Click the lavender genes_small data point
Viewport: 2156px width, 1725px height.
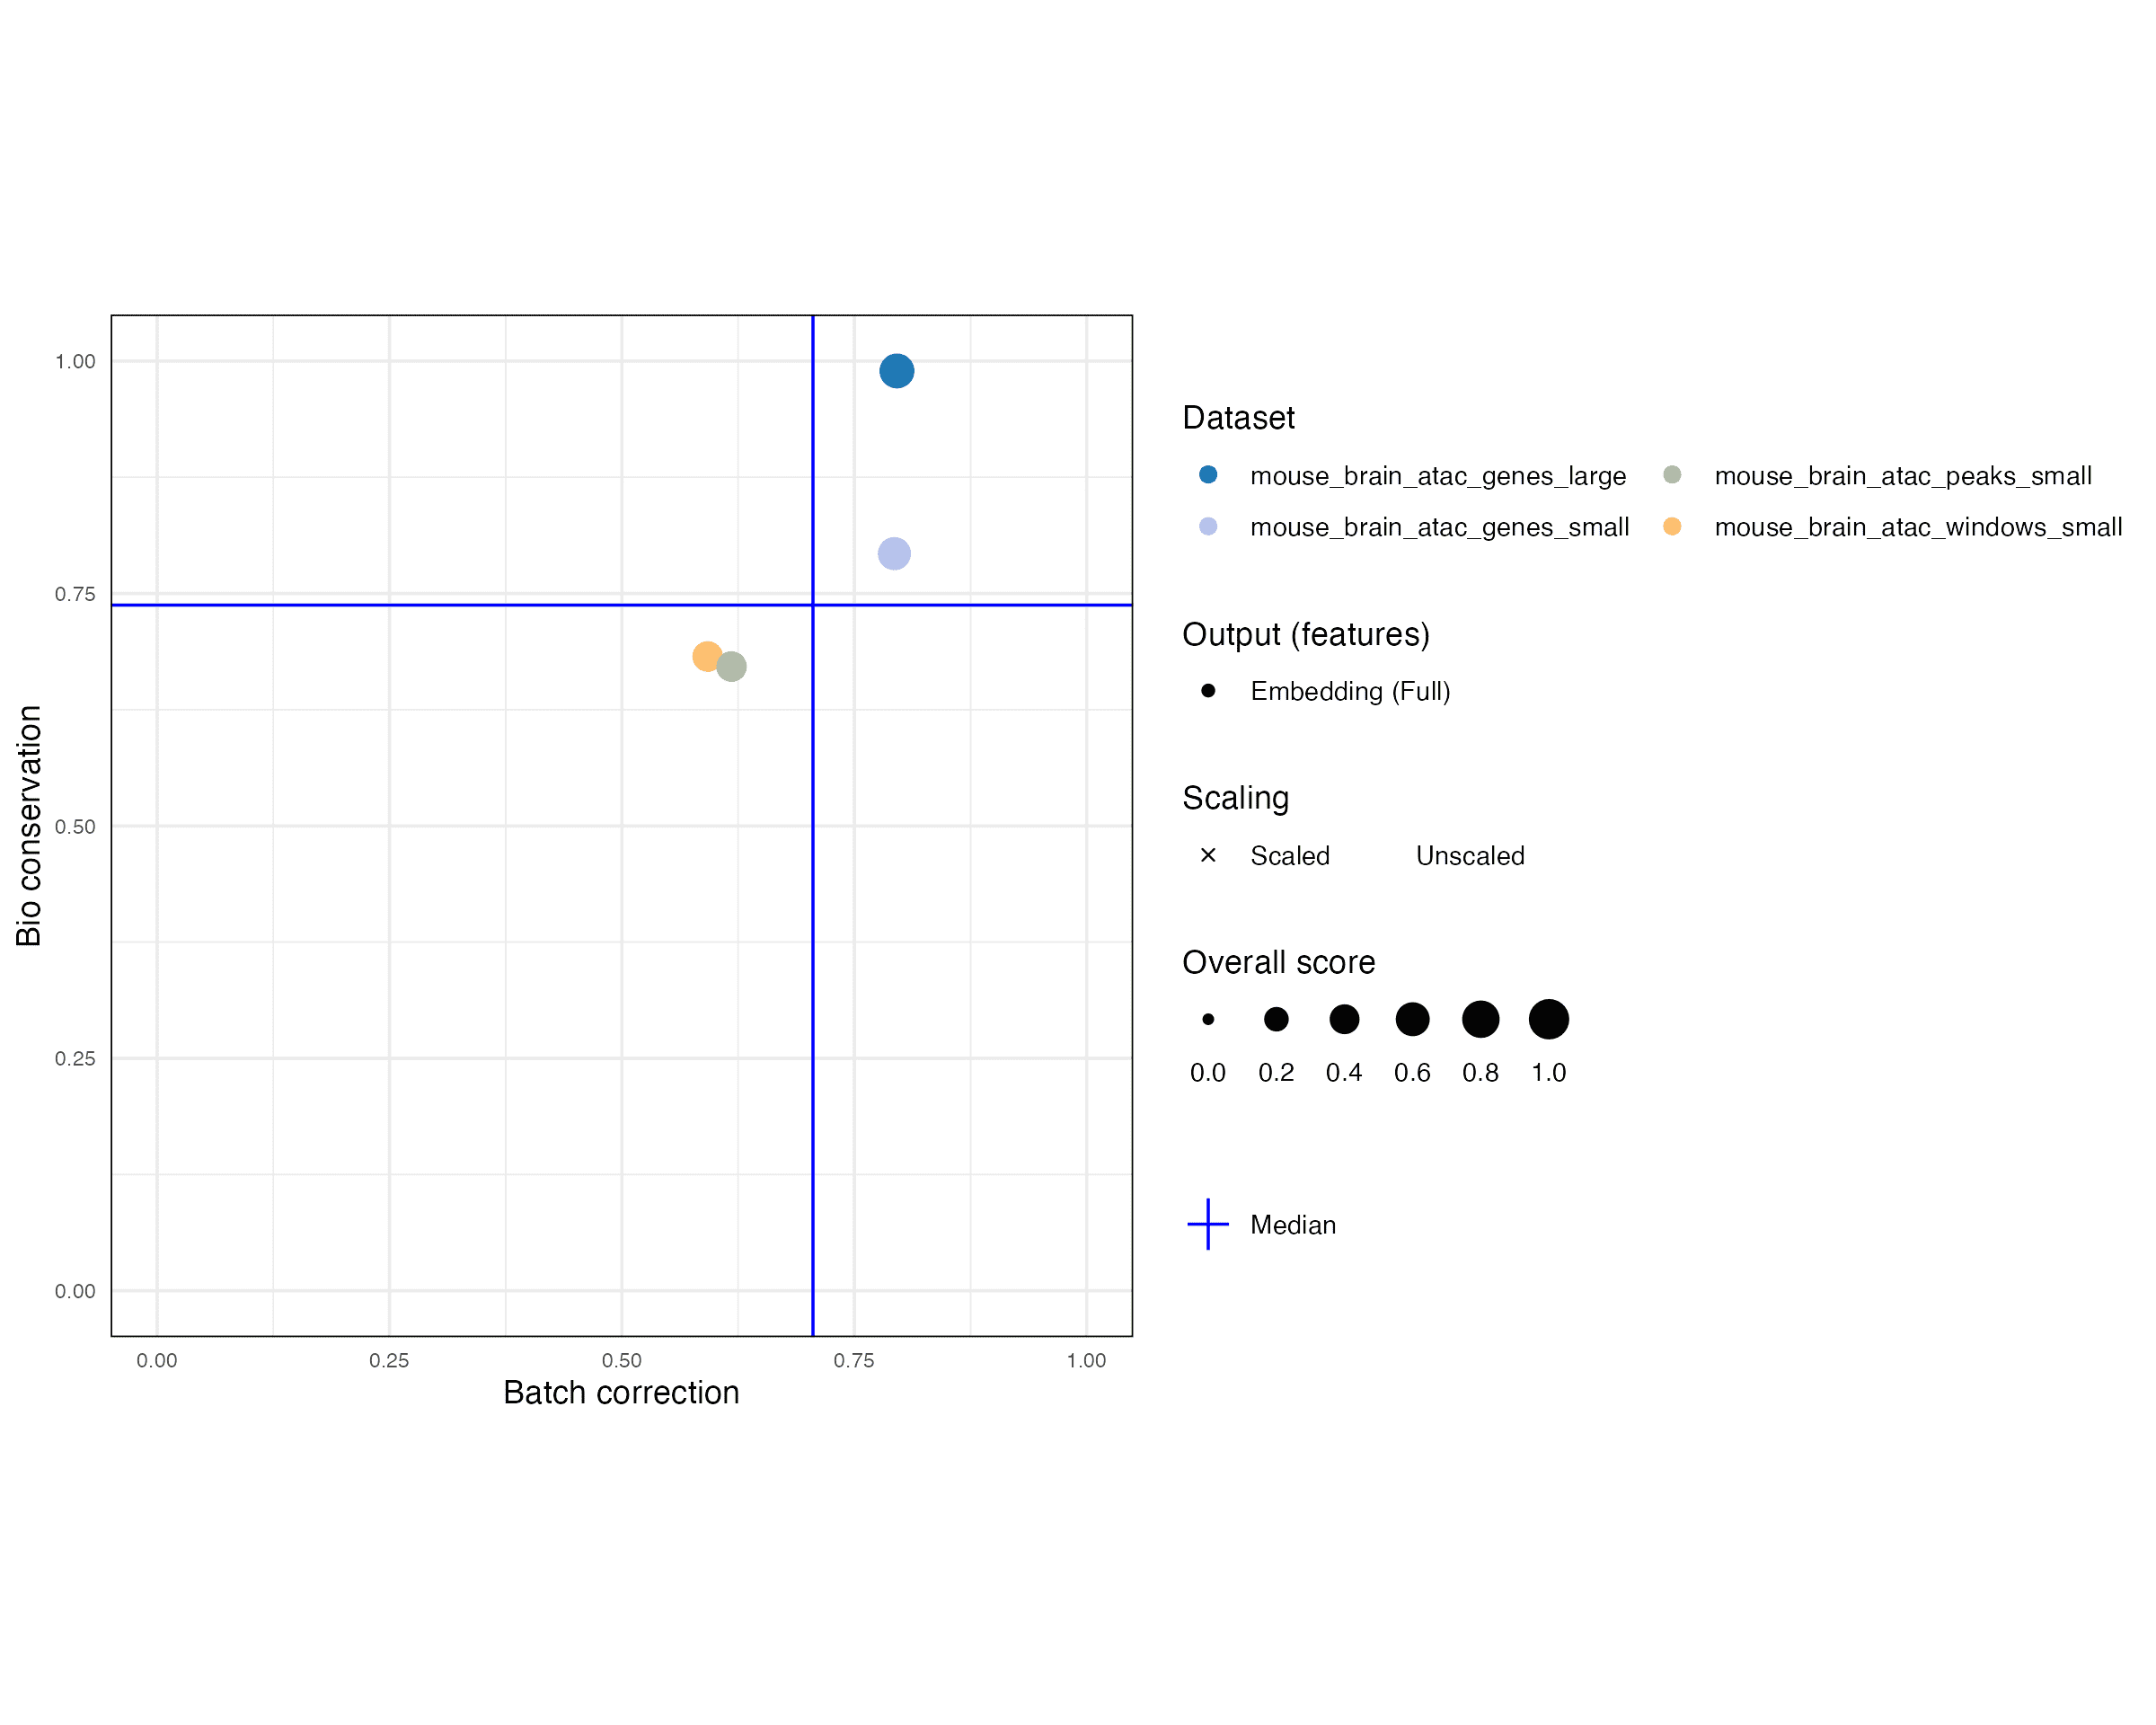click(x=894, y=553)
